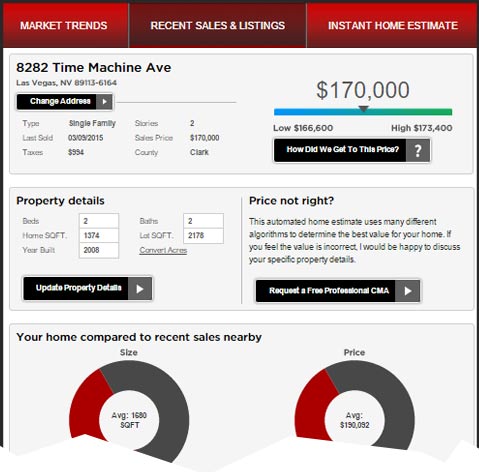The width and height of the screenshot is (479, 472).
Task: Click How Did We Get To This Price
Action: point(352,150)
